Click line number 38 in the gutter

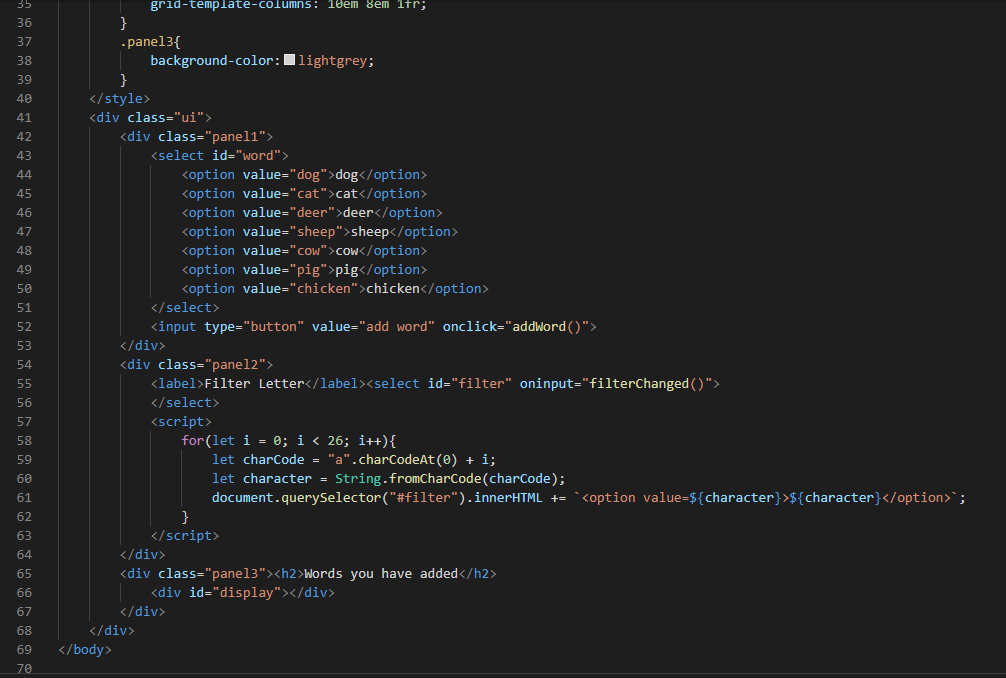point(24,60)
